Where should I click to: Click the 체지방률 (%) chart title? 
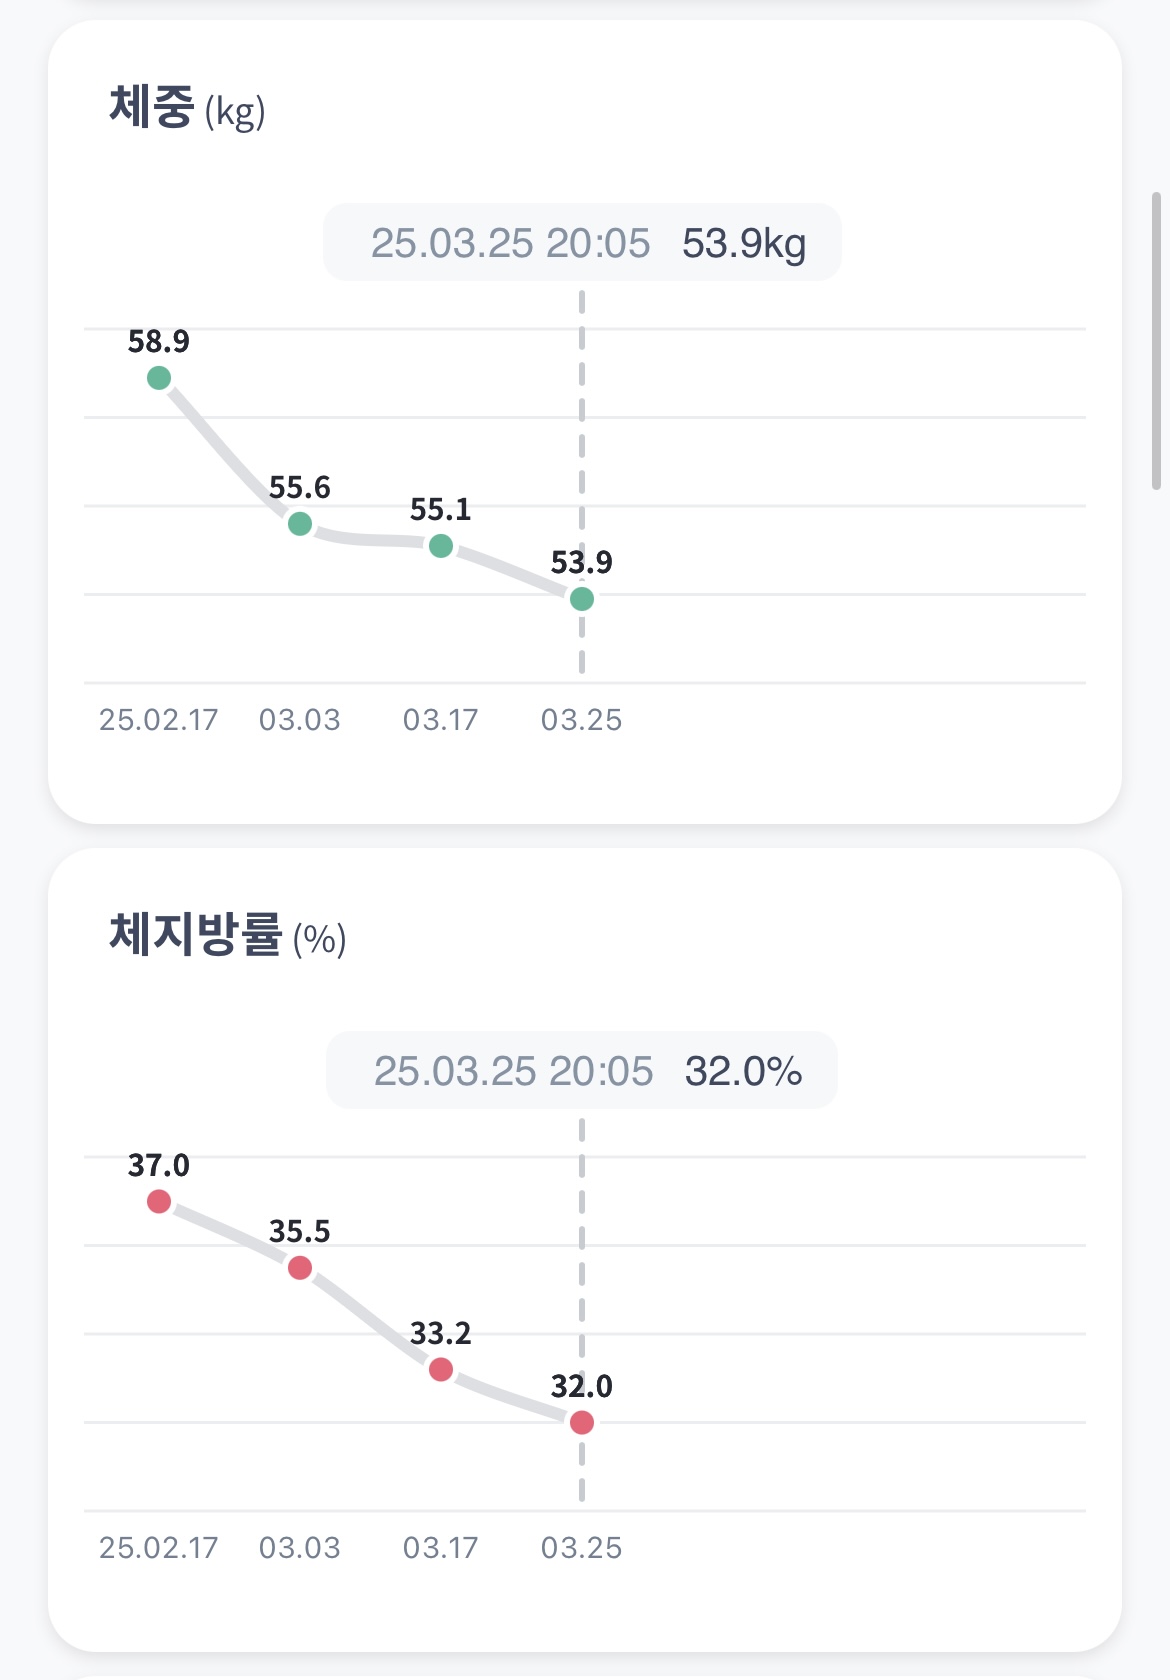point(227,936)
